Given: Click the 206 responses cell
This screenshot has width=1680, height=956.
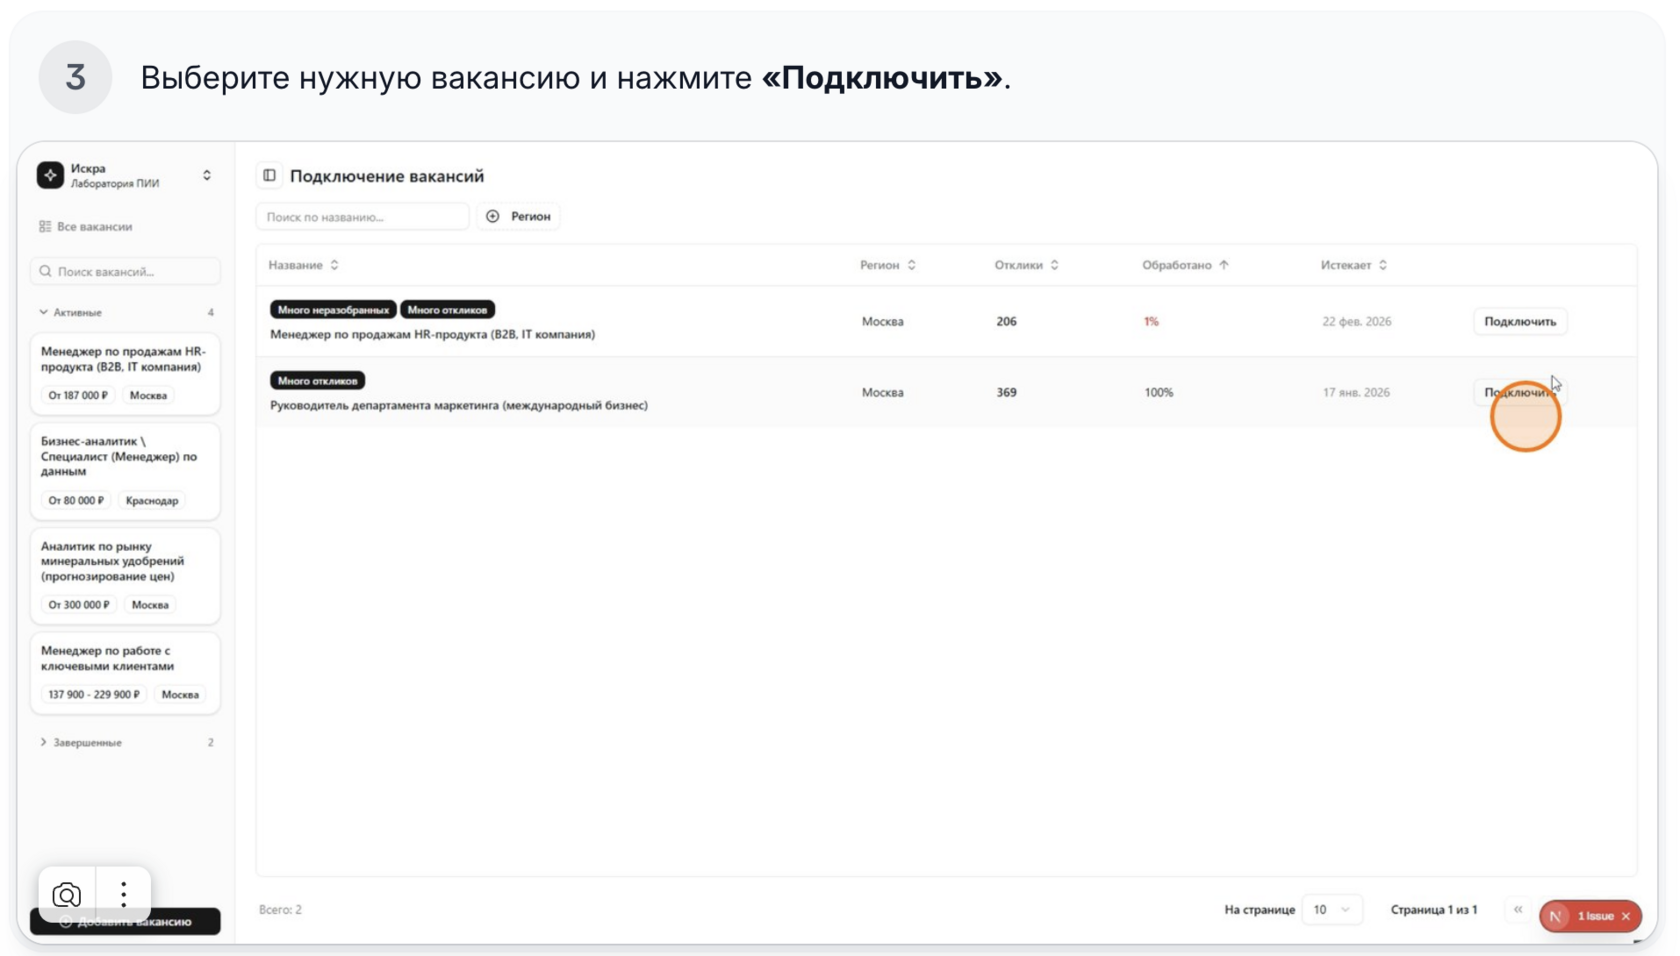Looking at the screenshot, I should tap(1006, 322).
